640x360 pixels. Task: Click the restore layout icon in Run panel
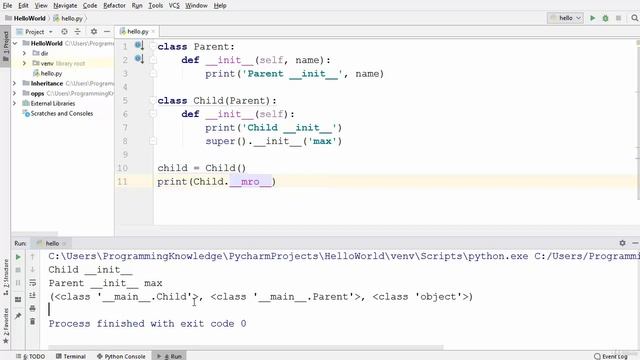[x=18, y=300]
